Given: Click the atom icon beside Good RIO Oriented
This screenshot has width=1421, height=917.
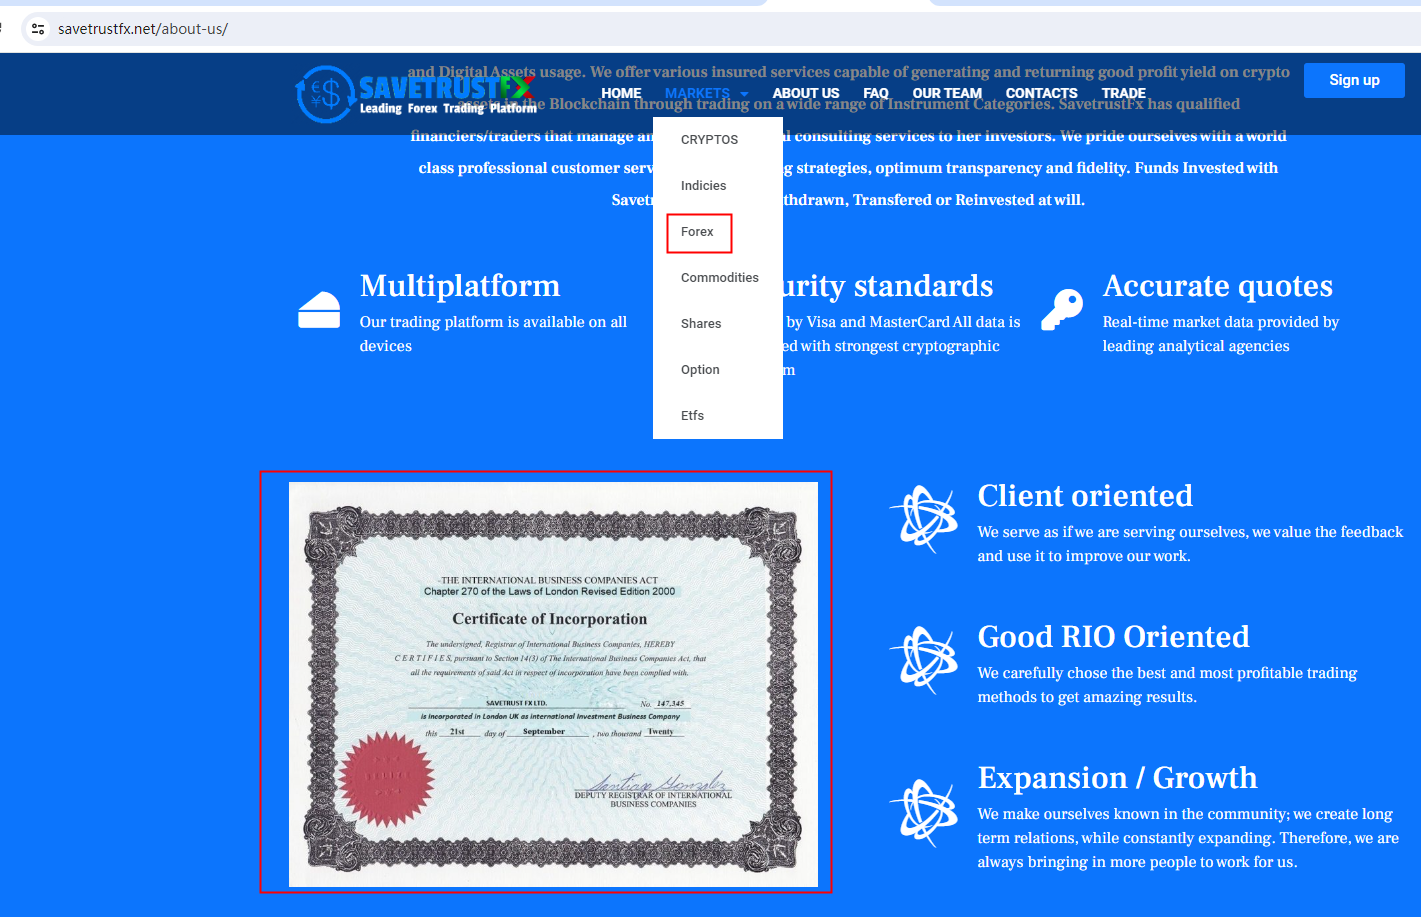Looking at the screenshot, I should [924, 660].
